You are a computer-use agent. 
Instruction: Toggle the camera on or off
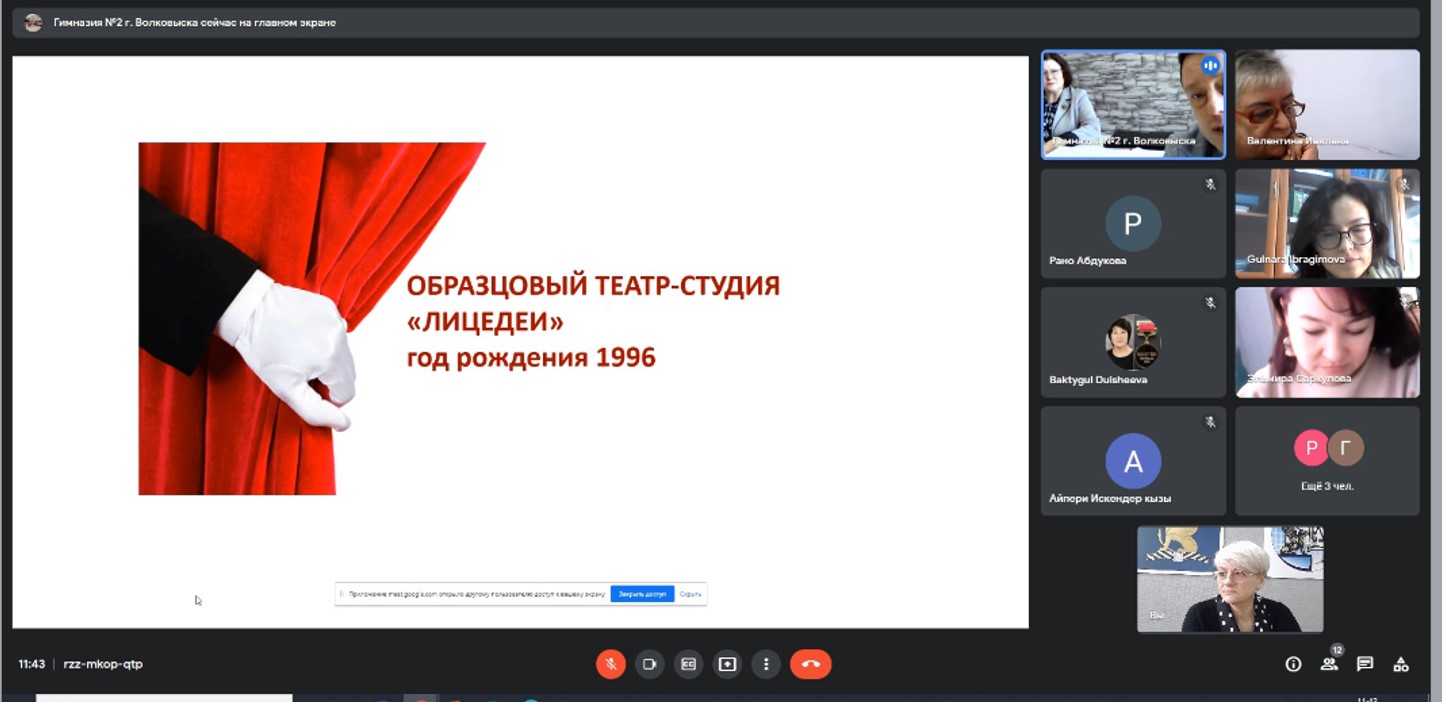(x=649, y=664)
